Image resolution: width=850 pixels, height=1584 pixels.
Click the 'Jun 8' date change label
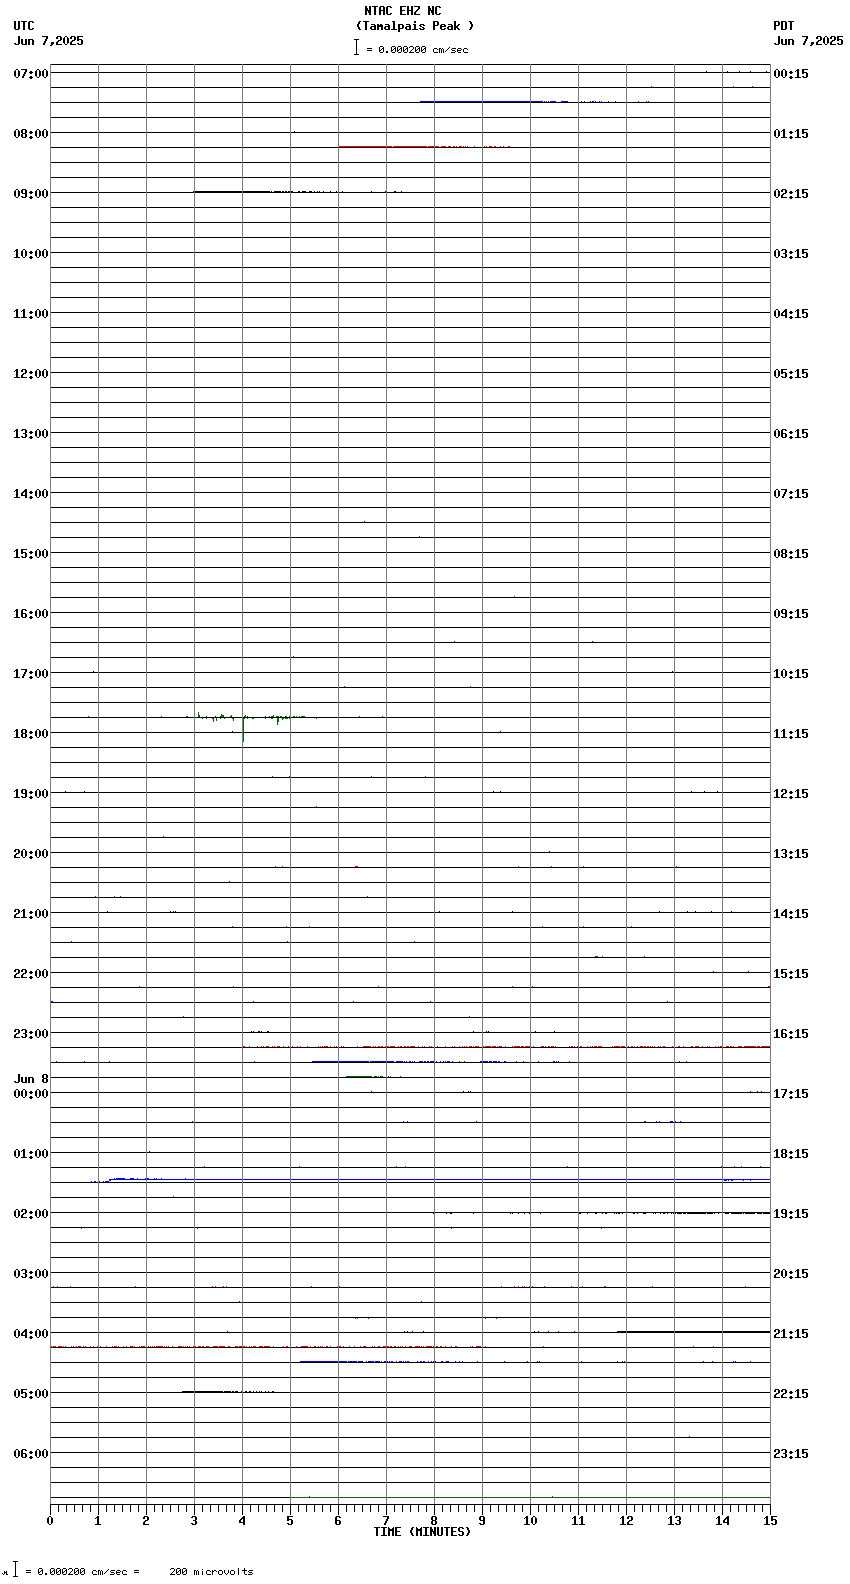(x=31, y=1079)
